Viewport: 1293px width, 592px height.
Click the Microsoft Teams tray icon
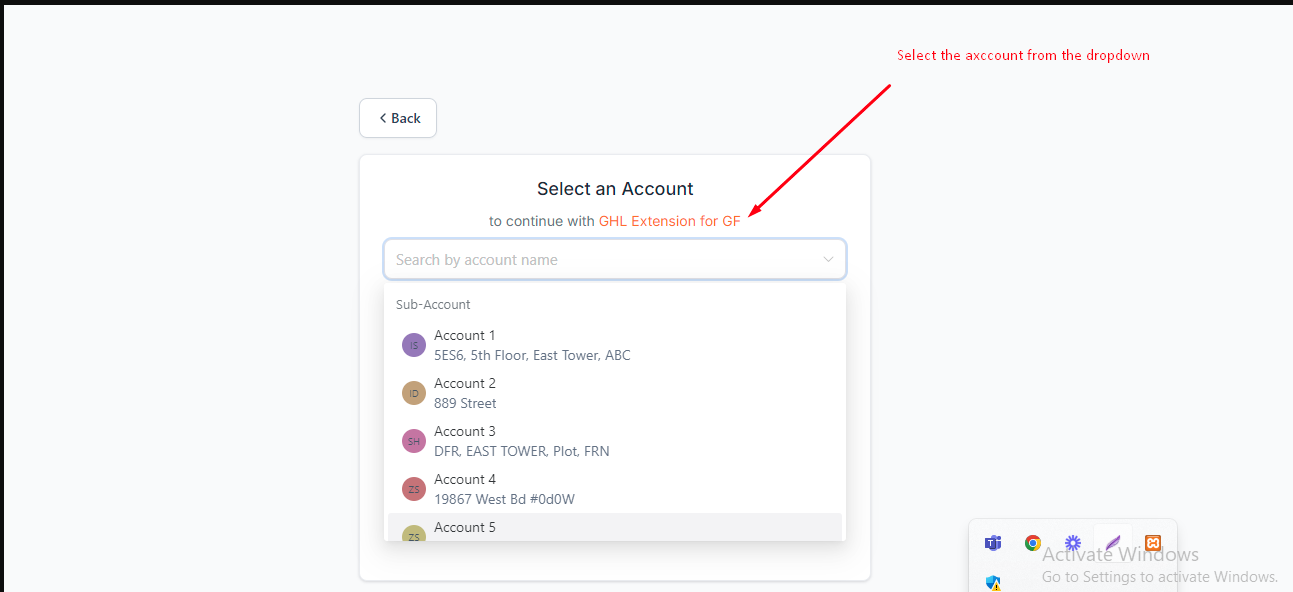(993, 543)
